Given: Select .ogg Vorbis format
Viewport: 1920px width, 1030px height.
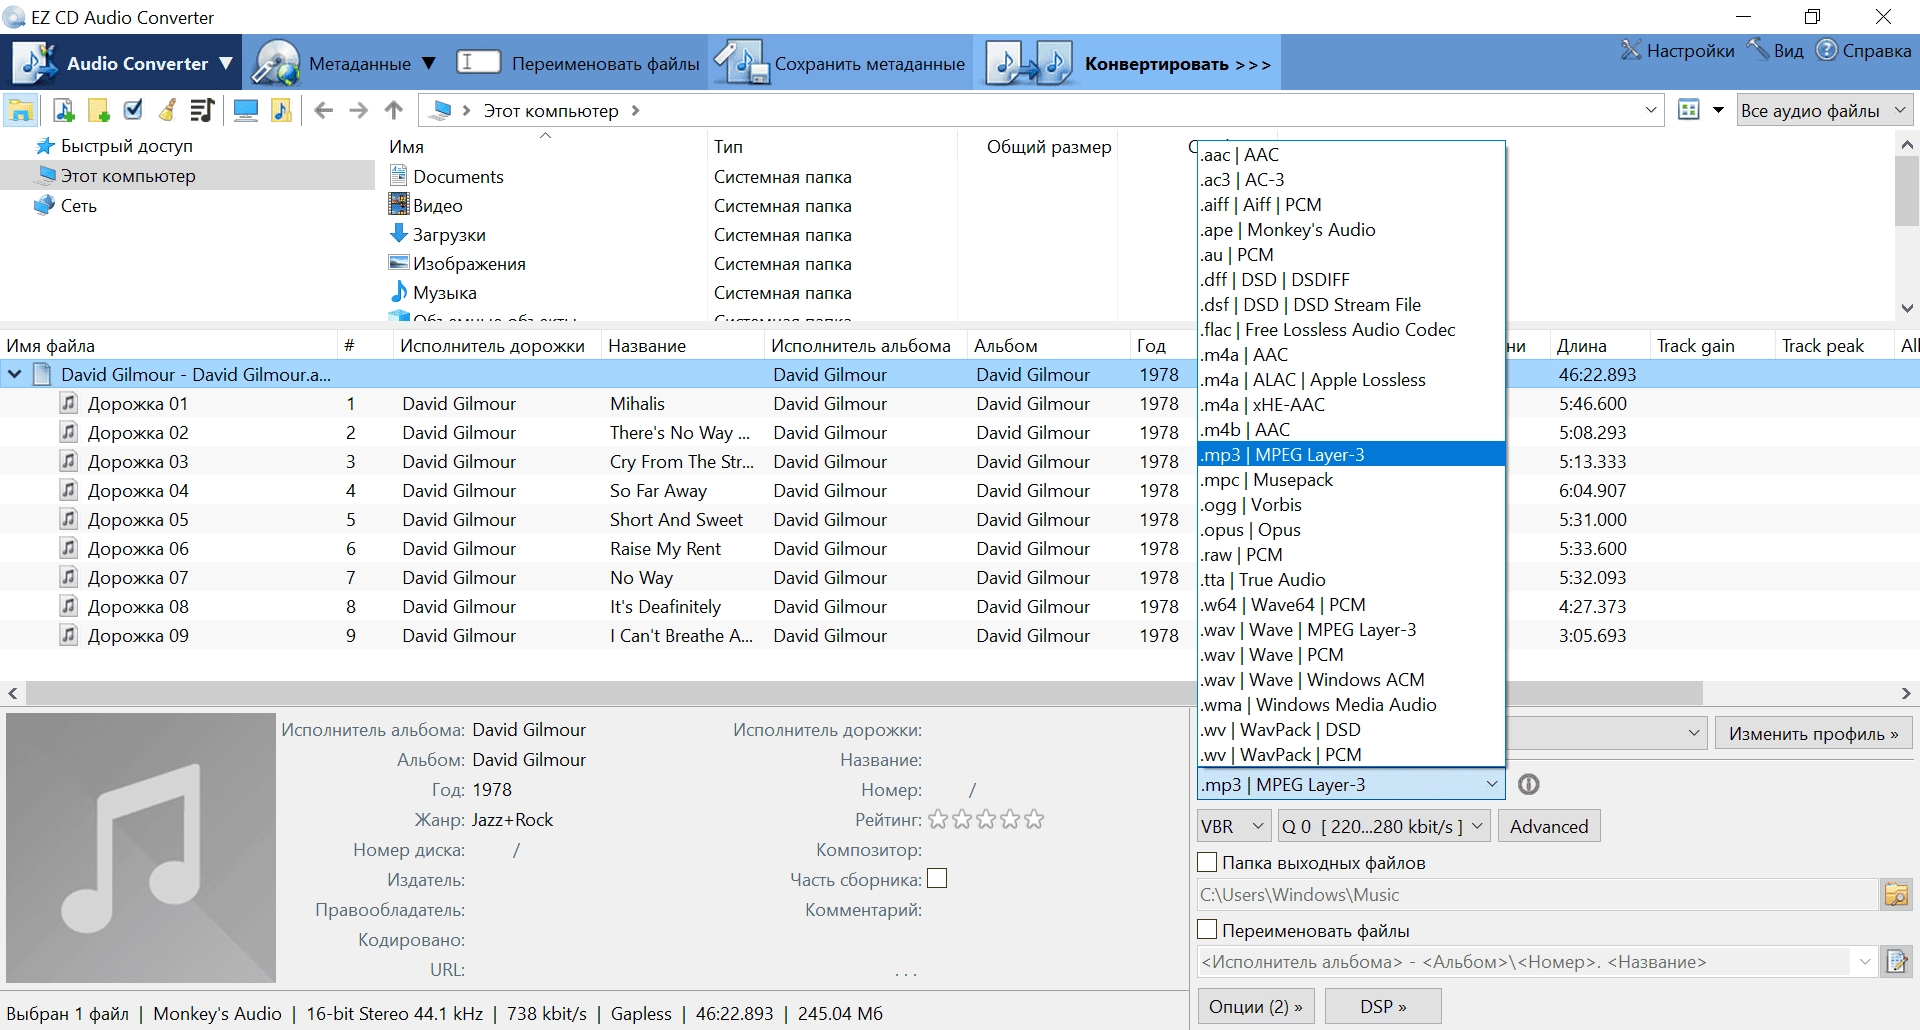Looking at the screenshot, I should (1351, 505).
